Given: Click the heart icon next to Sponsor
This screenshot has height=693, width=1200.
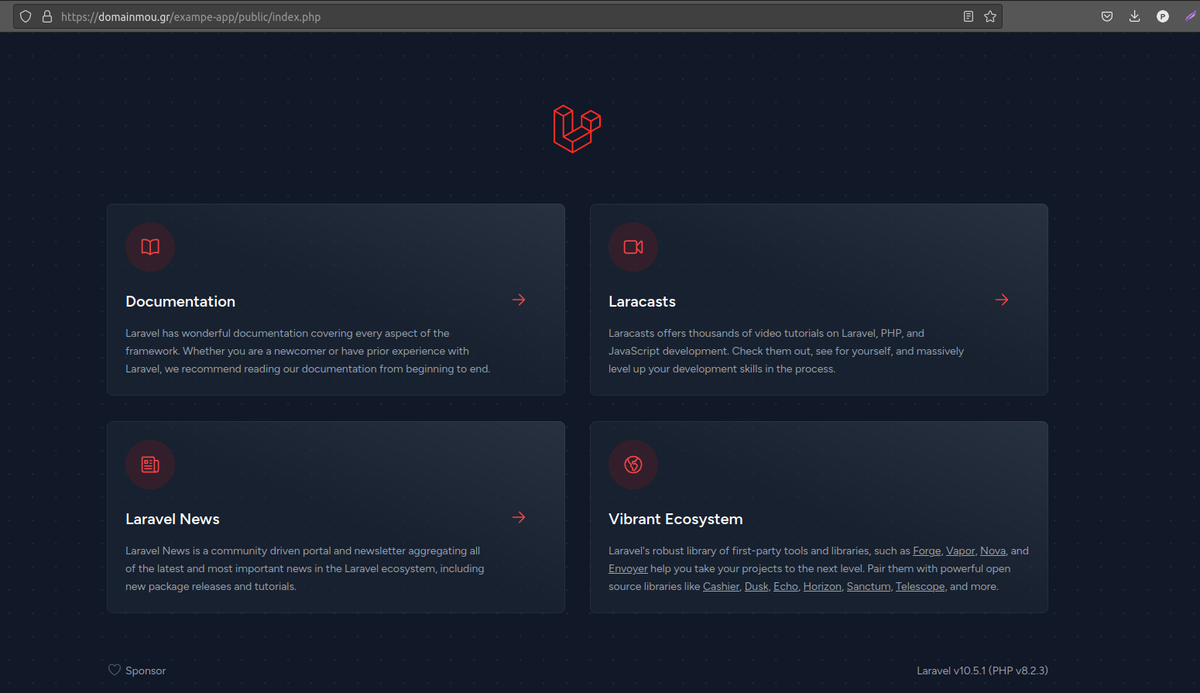Looking at the screenshot, I should pyautogui.click(x=114, y=670).
